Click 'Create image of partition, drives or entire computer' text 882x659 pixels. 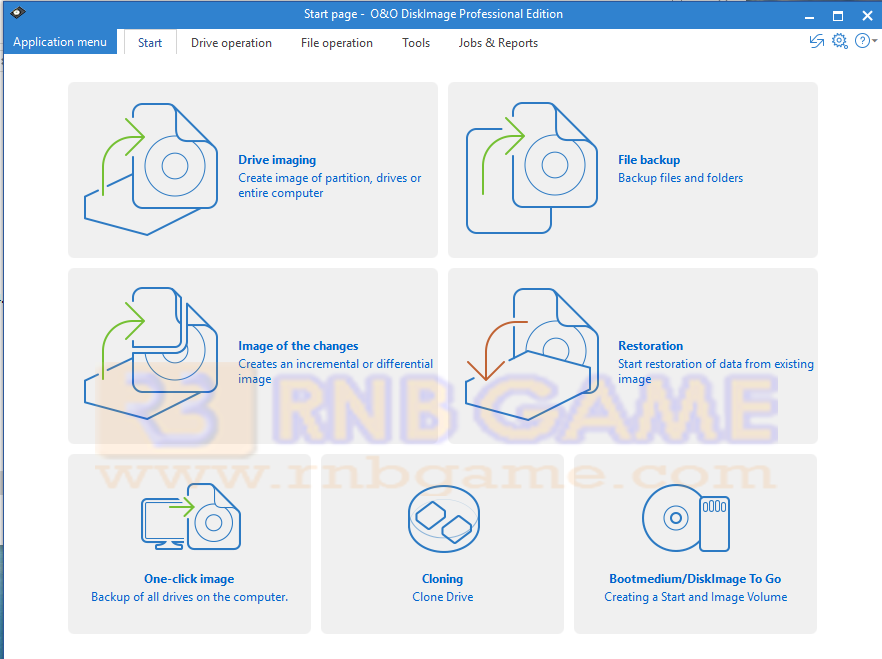pos(330,185)
